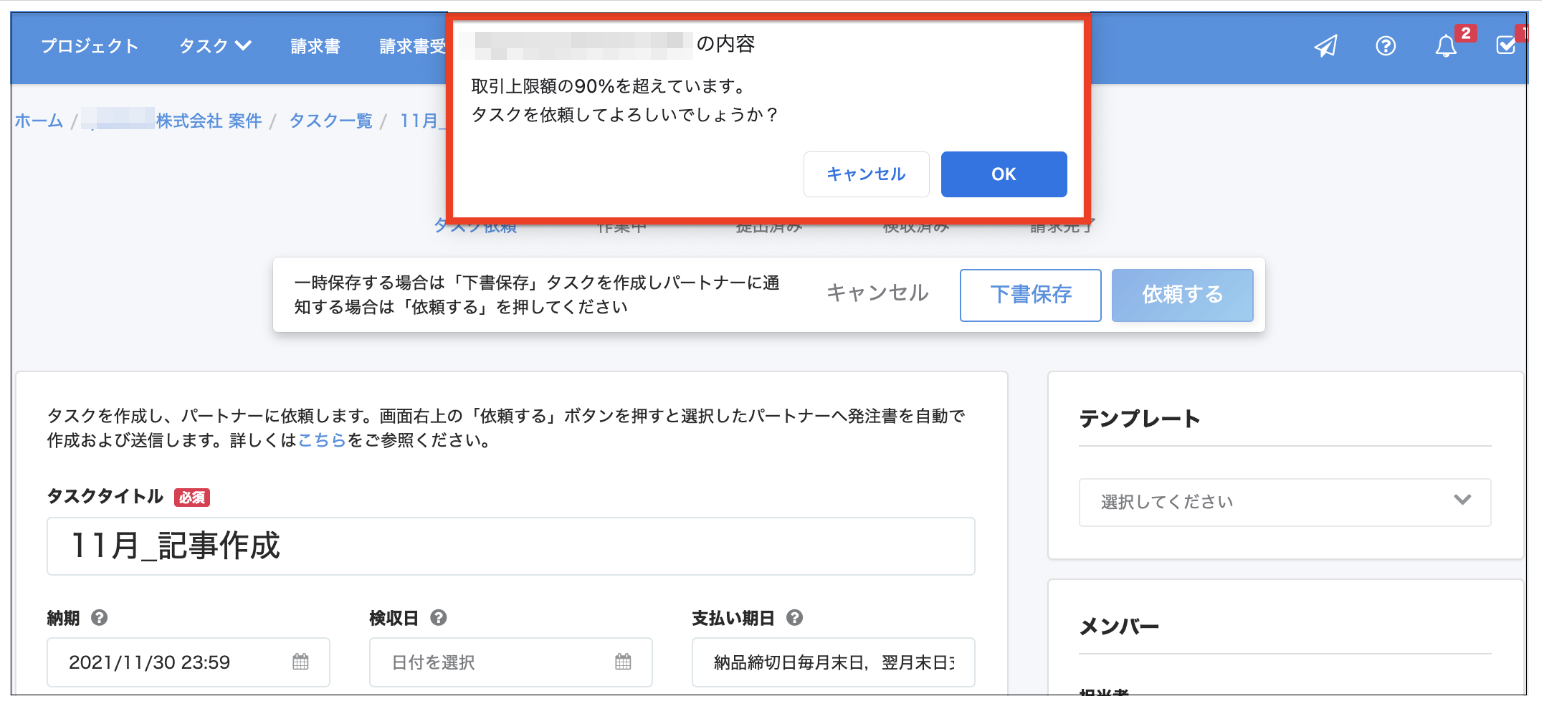Click the paper plane send icon
The image size is (1542, 709).
click(x=1325, y=46)
